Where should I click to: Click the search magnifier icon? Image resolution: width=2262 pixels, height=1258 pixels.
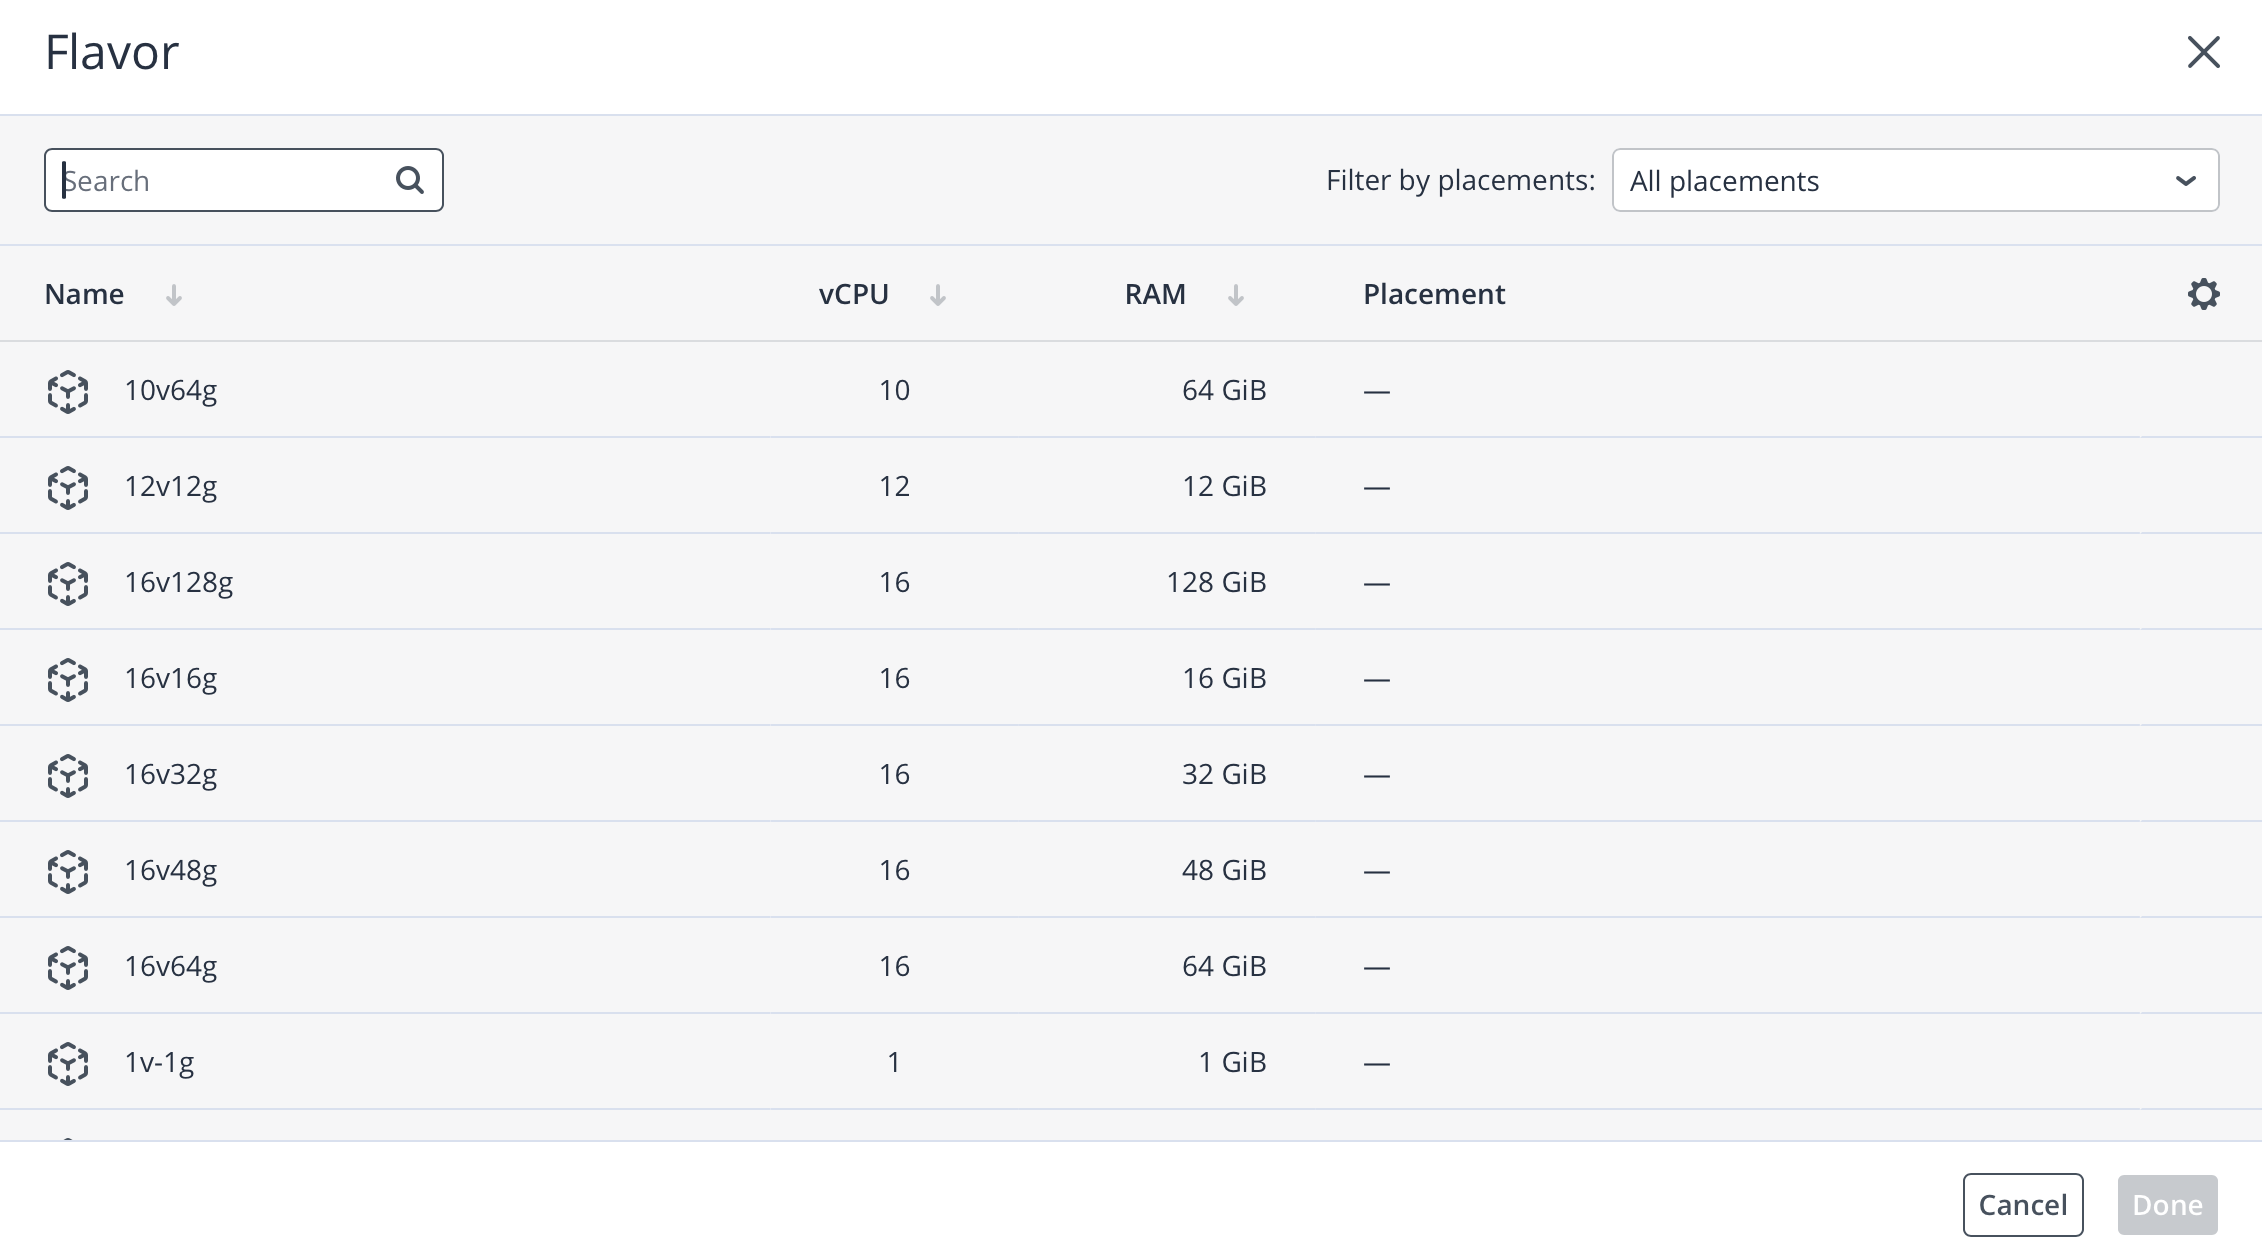pos(410,180)
